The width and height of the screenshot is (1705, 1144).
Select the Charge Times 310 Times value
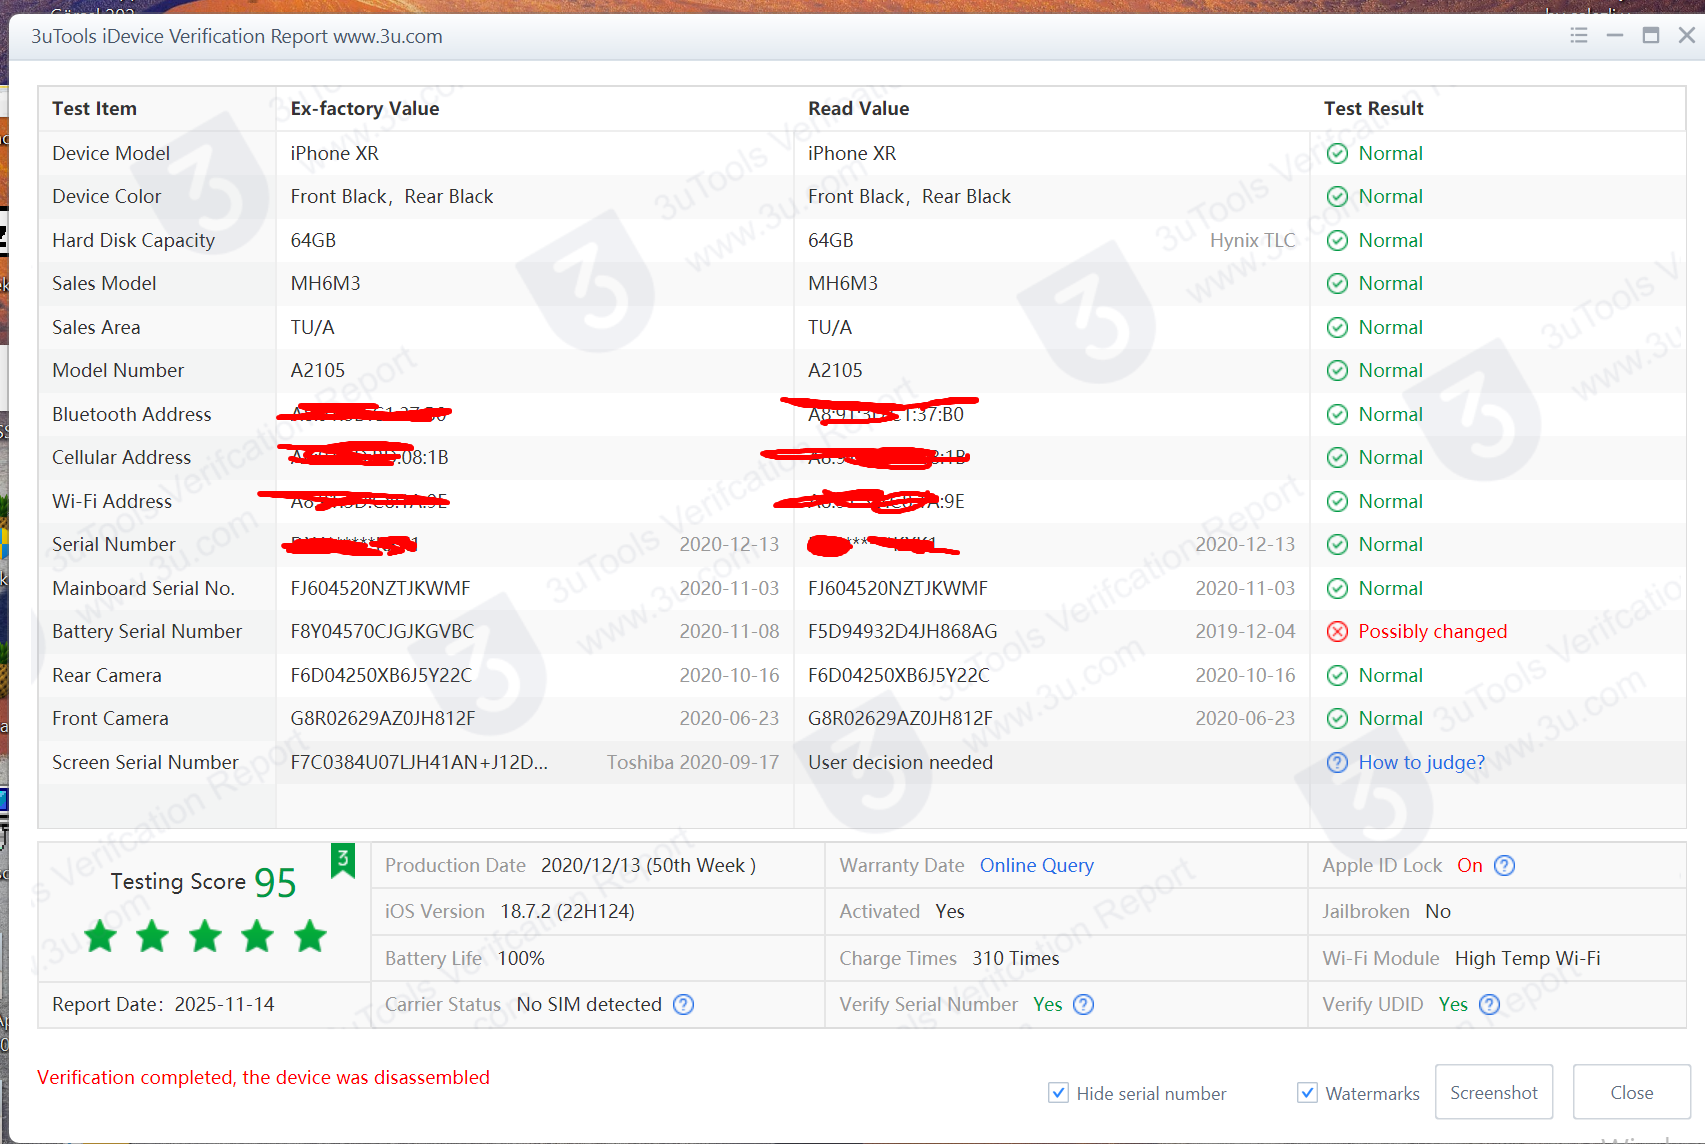coord(1015,959)
